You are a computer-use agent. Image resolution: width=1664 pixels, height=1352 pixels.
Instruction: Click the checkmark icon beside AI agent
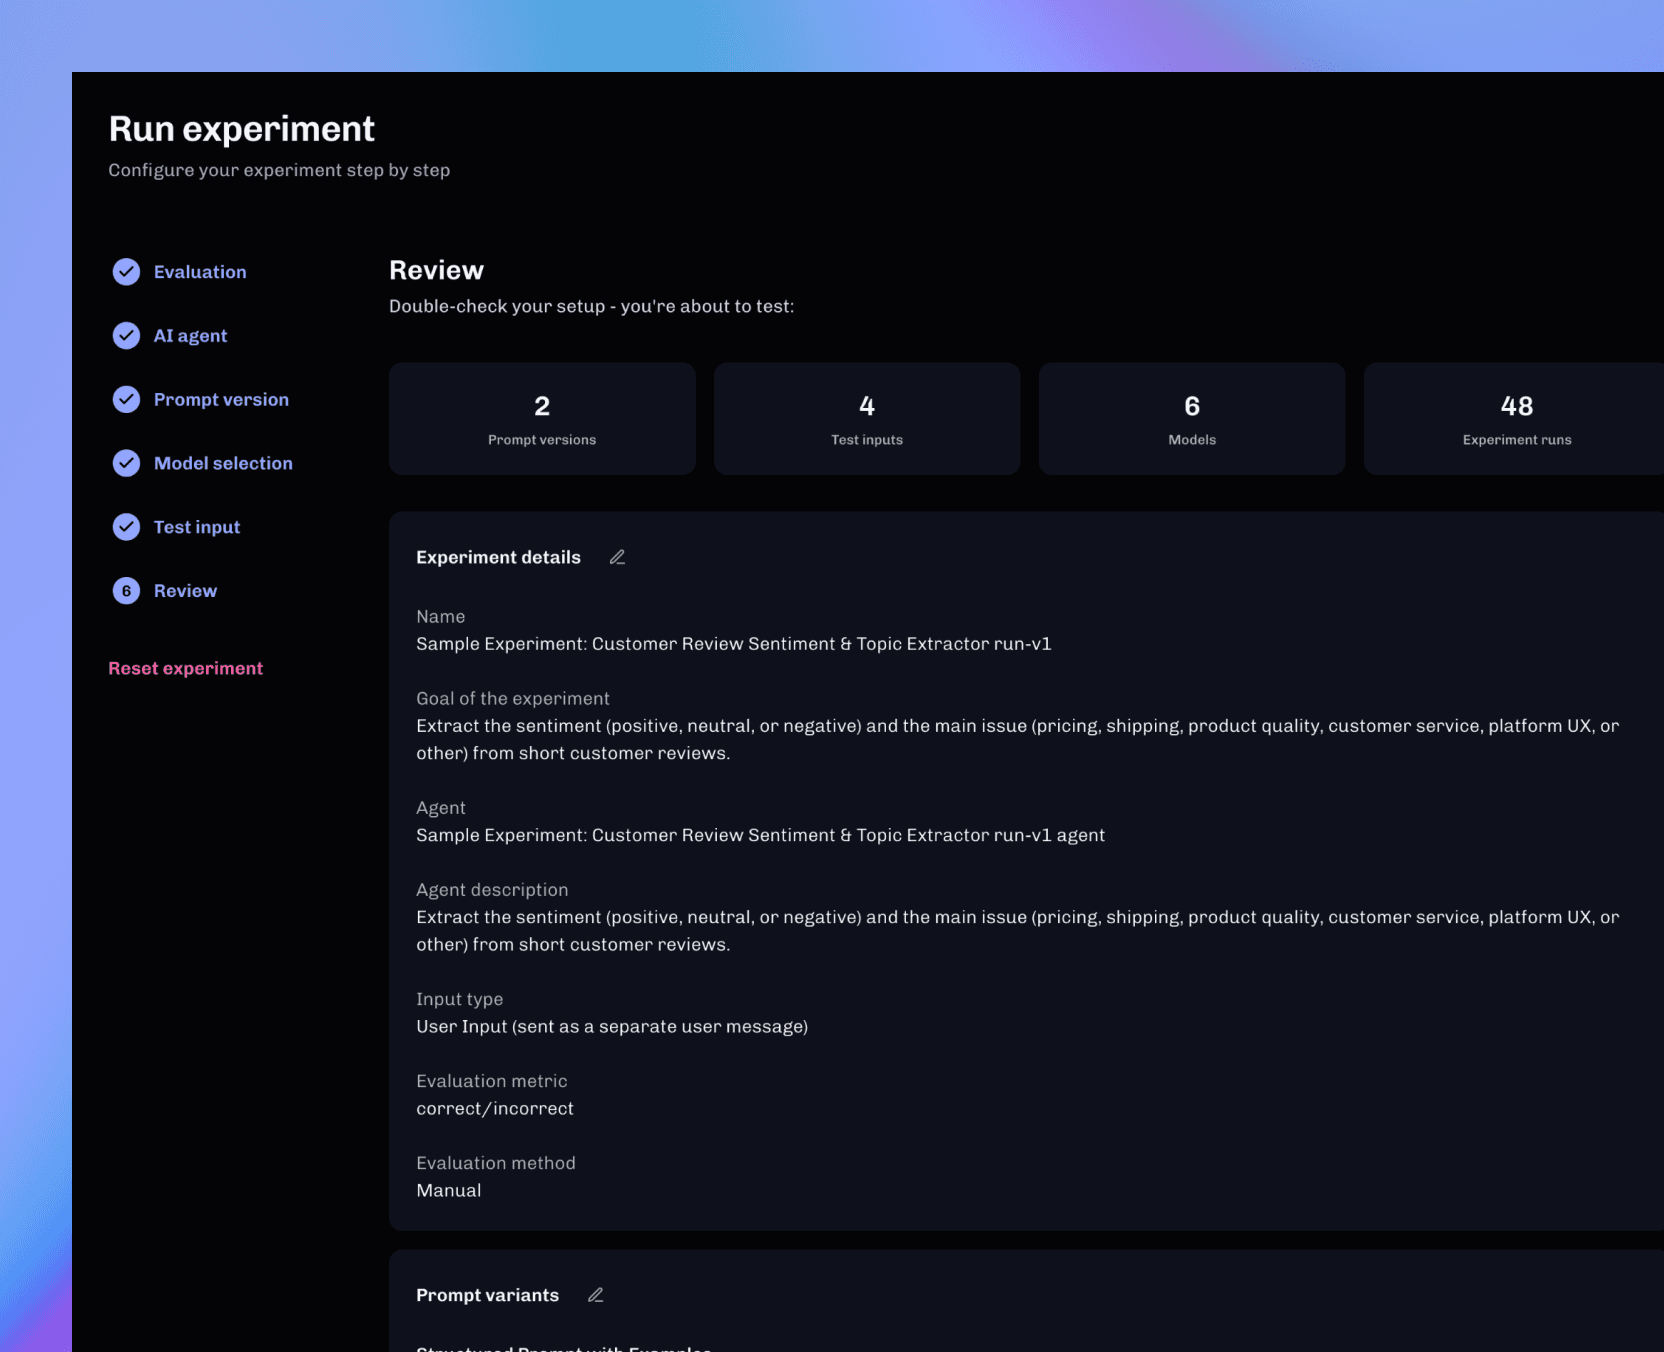tap(126, 335)
